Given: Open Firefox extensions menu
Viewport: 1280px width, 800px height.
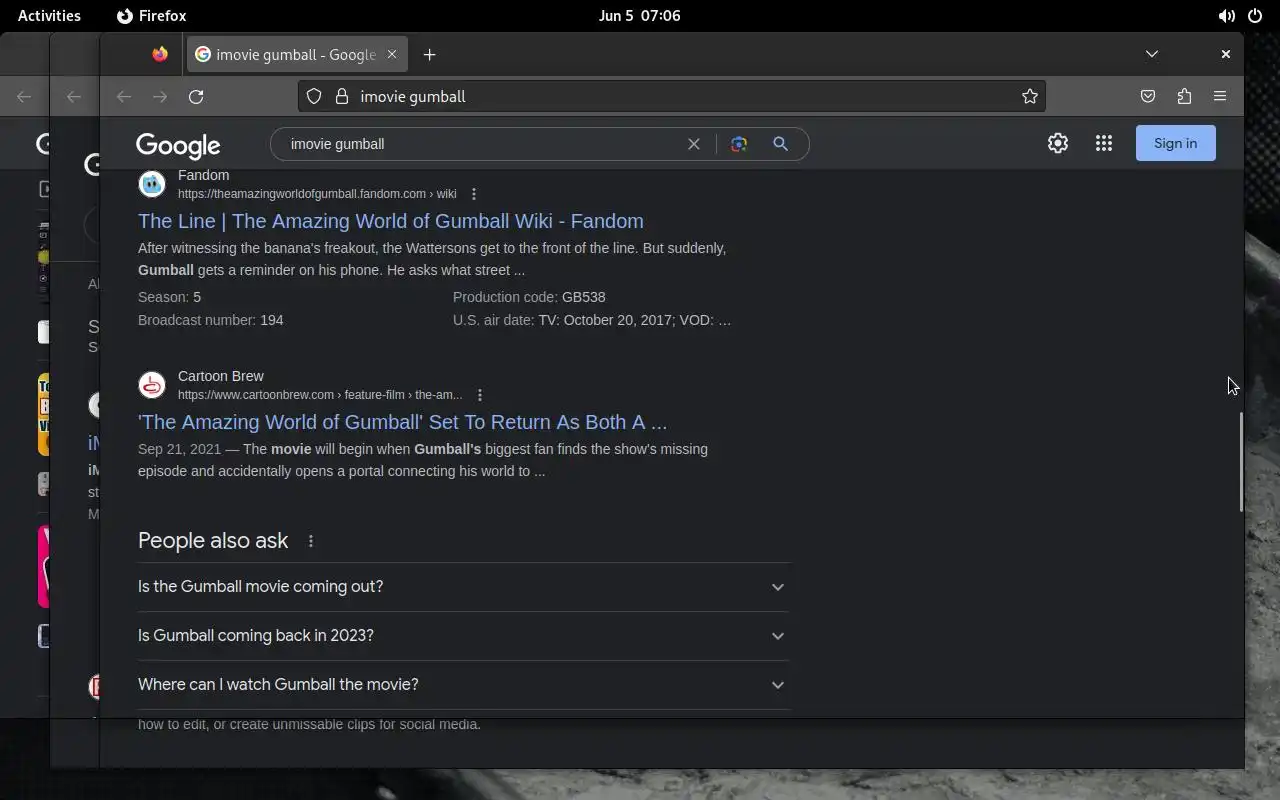Looking at the screenshot, I should tap(1184, 96).
